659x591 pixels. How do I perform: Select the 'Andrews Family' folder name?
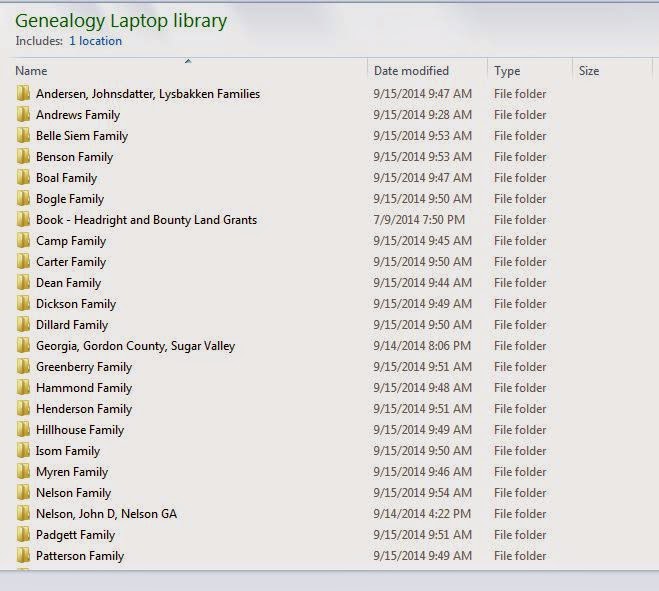[x=78, y=115]
